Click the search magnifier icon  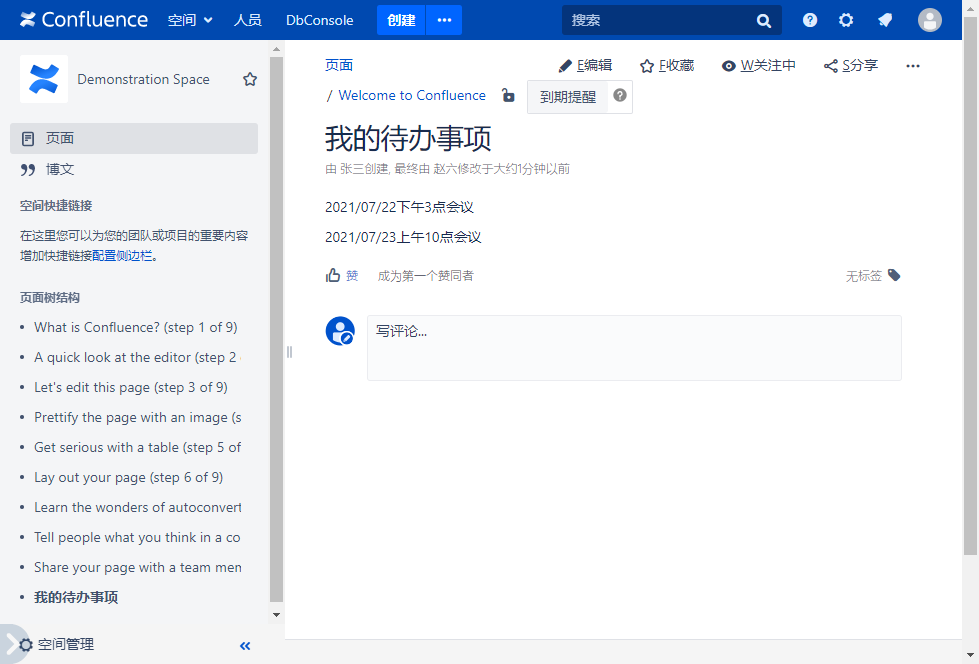pos(764,20)
